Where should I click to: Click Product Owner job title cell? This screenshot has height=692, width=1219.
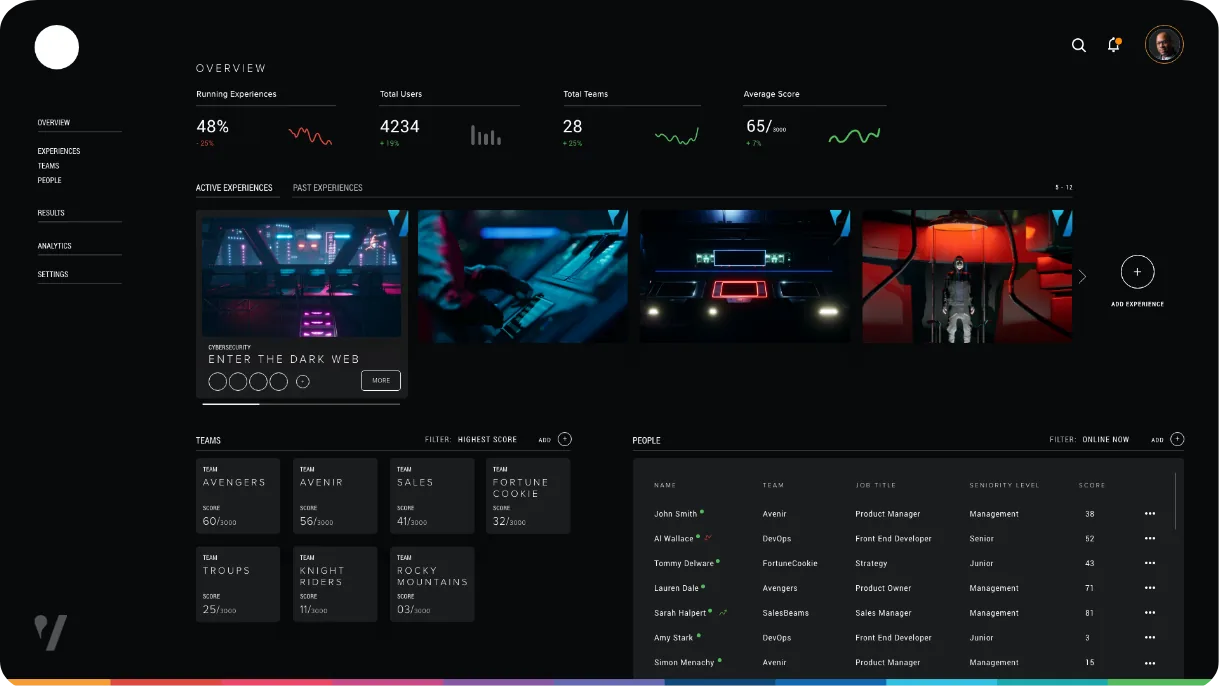tap(883, 588)
